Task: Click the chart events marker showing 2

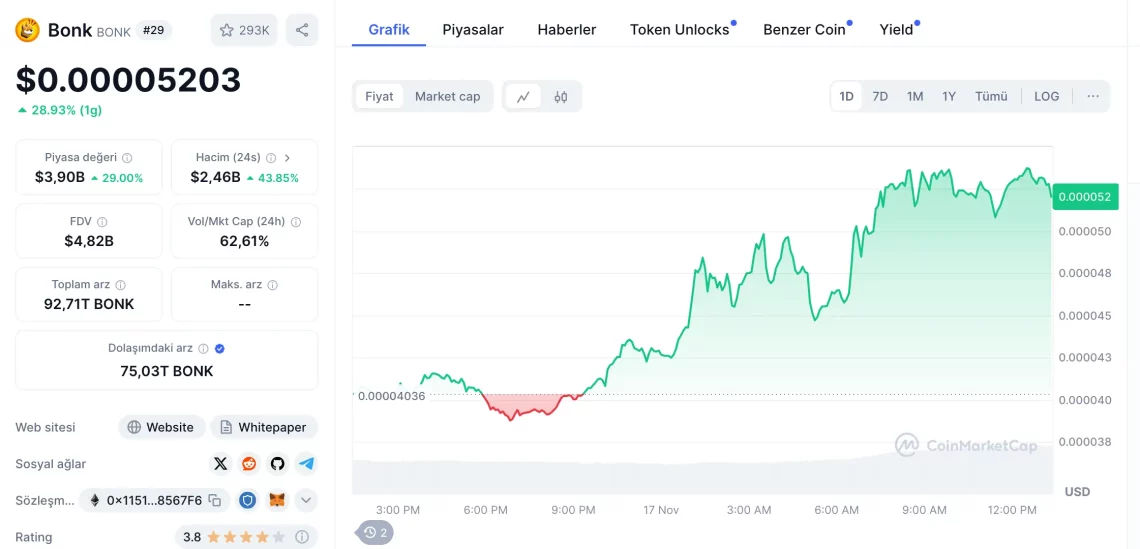Action: point(376,533)
